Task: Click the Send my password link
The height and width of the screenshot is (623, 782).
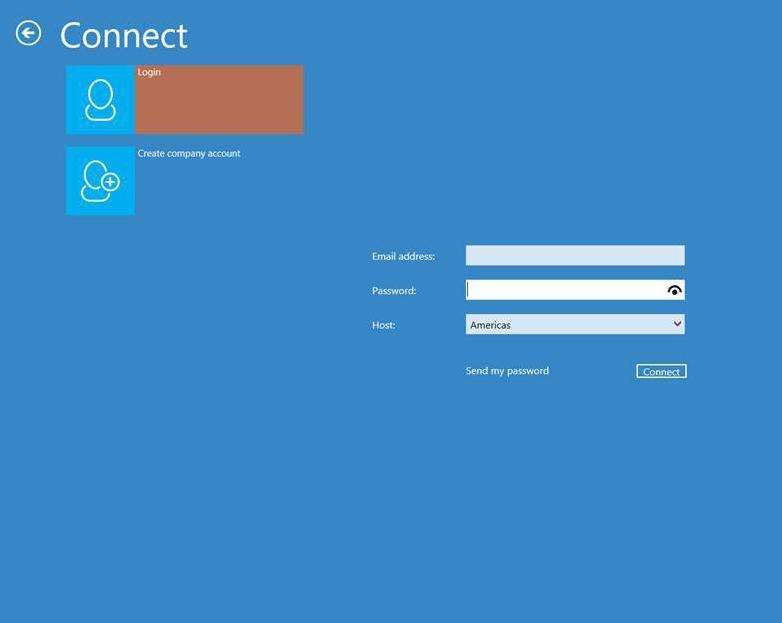Action: [507, 371]
